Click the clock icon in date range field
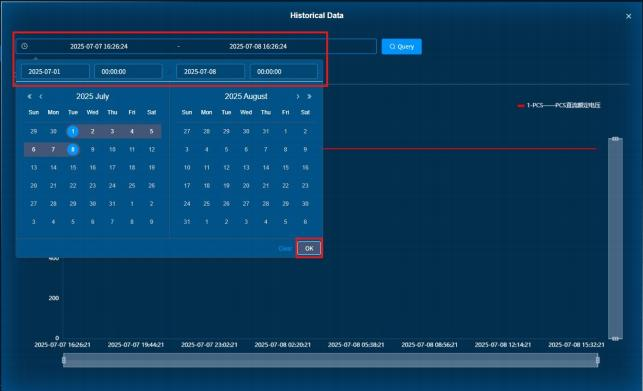Screen dimensions: 643x391 pyautogui.click(x=25, y=46)
